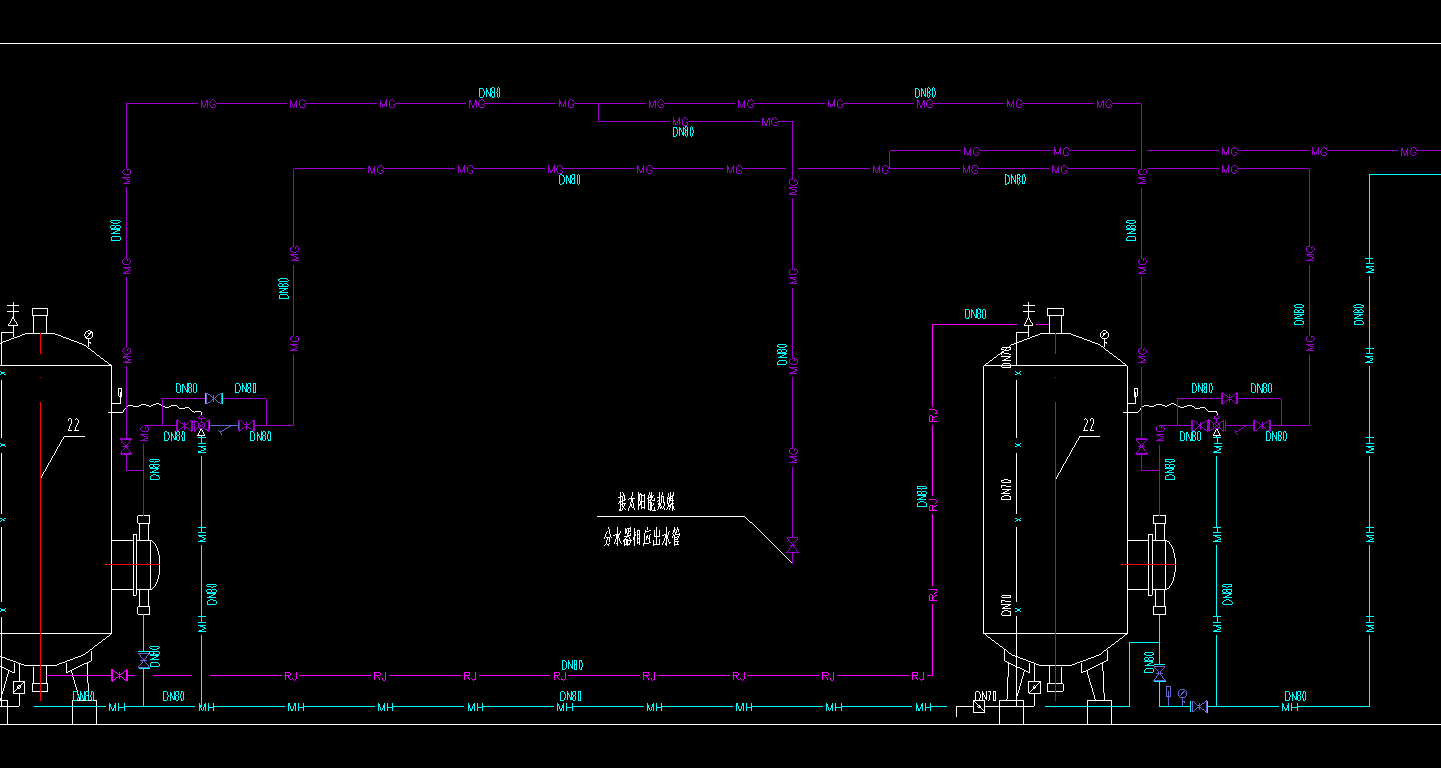Click the magenta valve on the left tank's vertical MG line
The image size is (1441, 768).
pyautogui.click(x=126, y=447)
